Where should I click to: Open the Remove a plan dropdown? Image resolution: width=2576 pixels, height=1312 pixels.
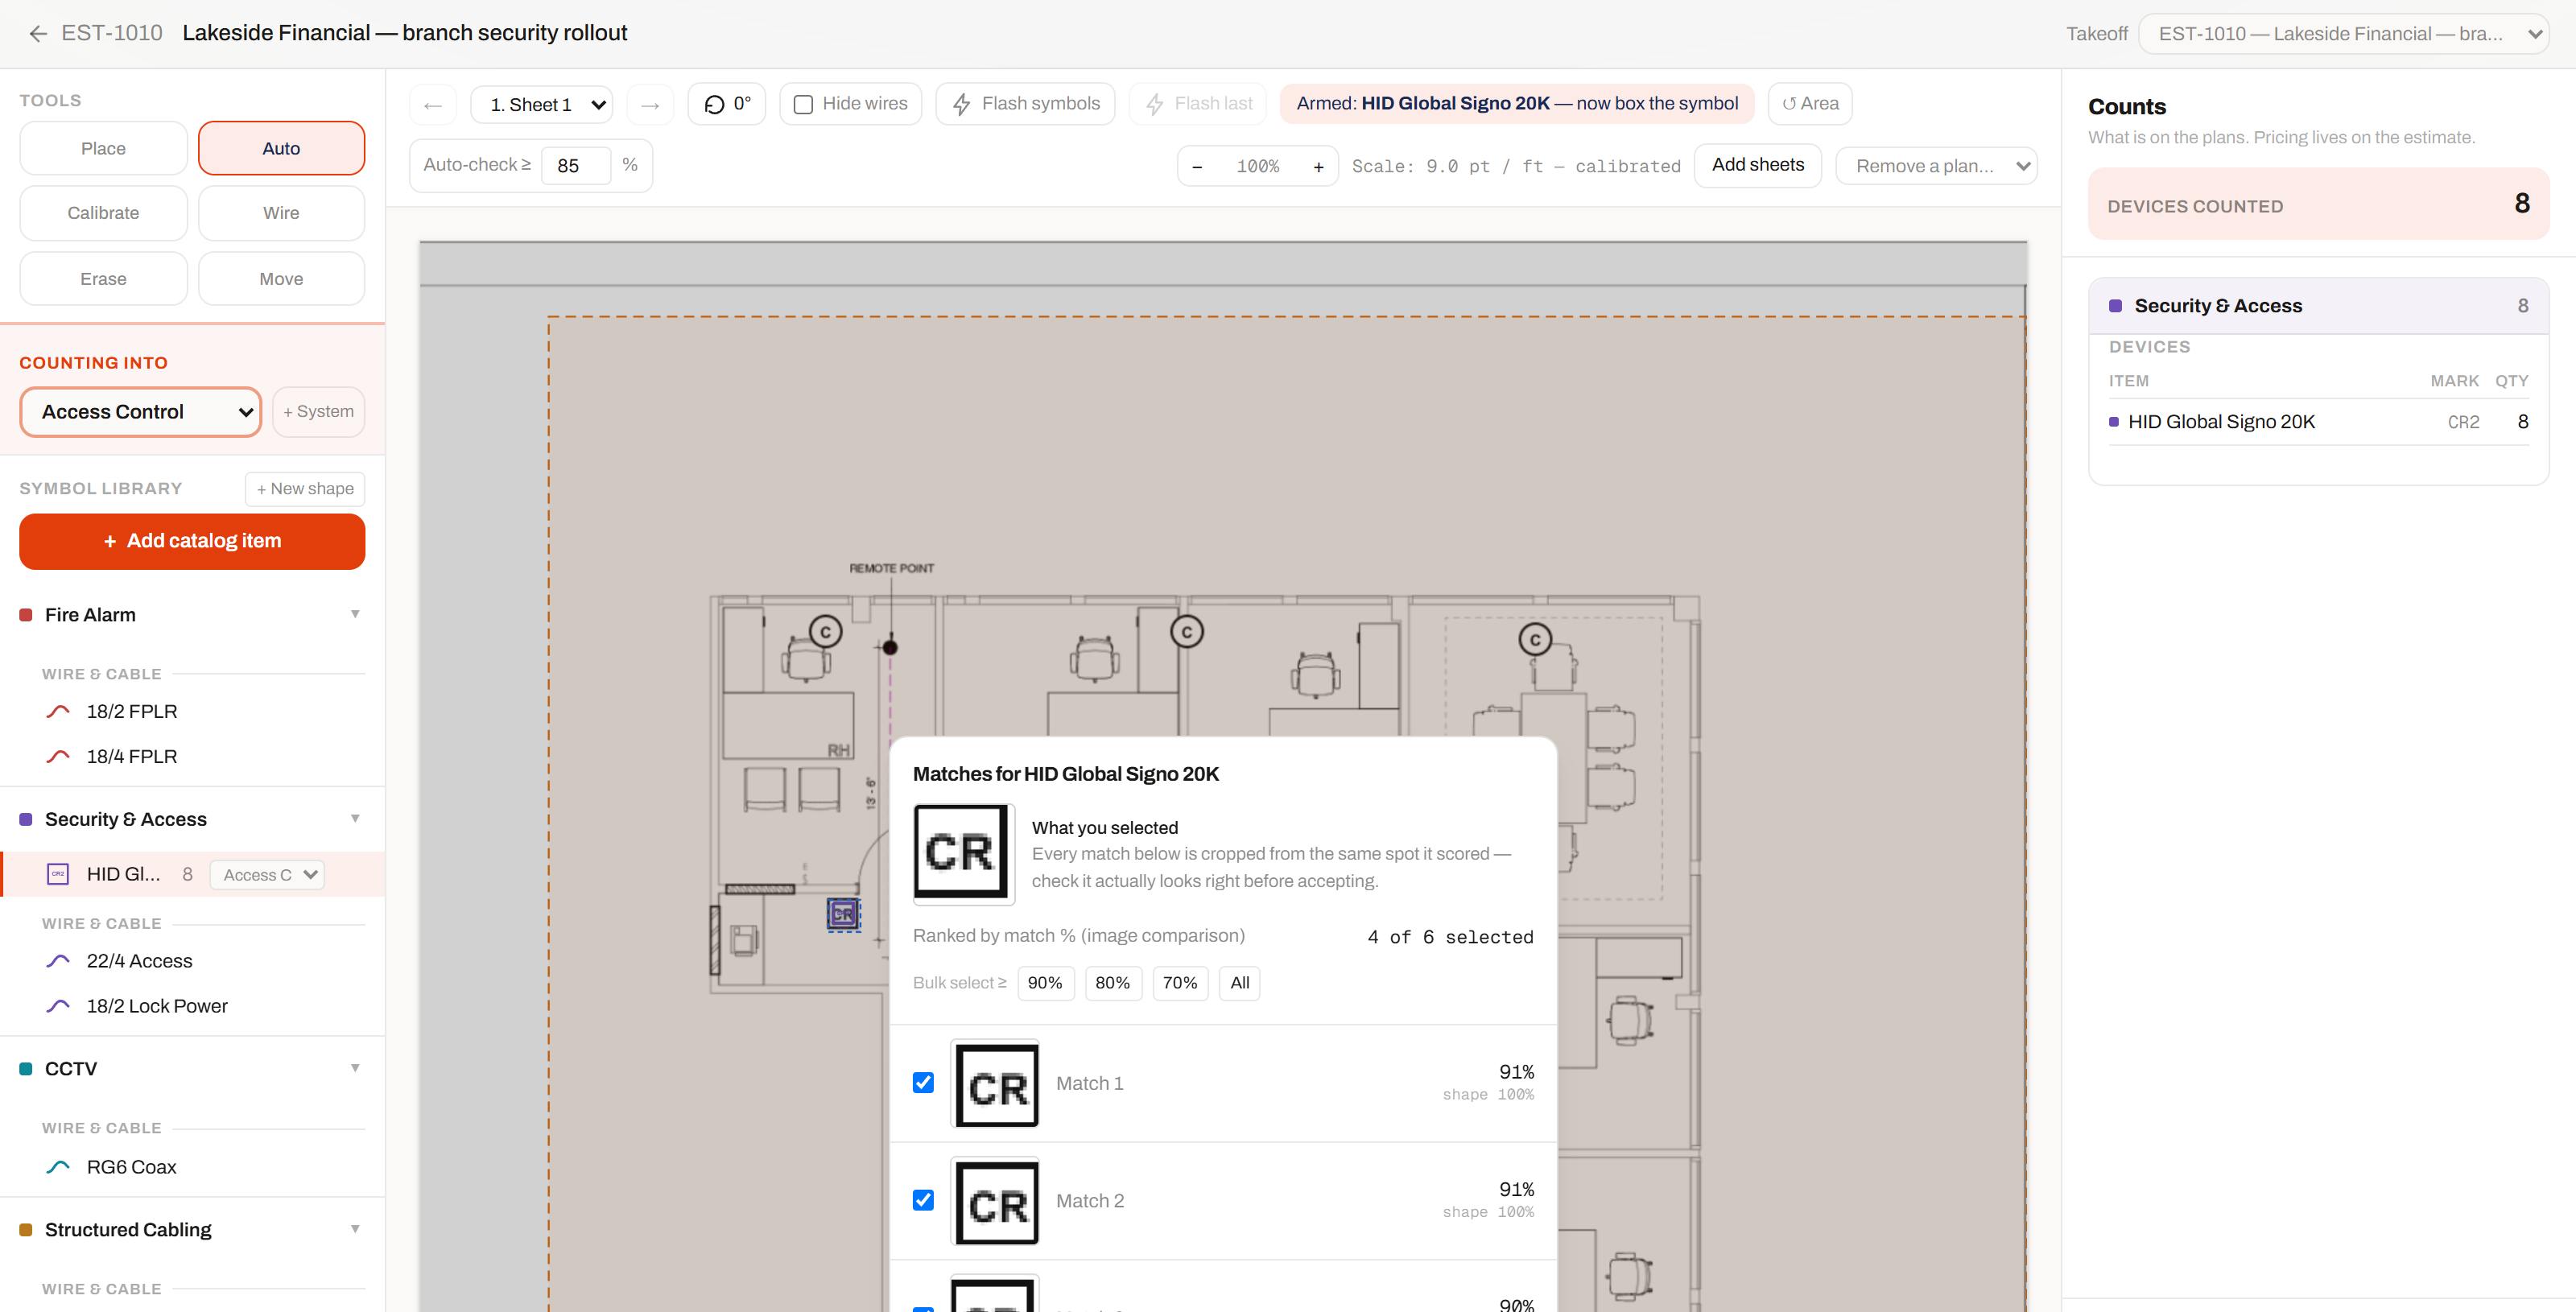(1936, 166)
